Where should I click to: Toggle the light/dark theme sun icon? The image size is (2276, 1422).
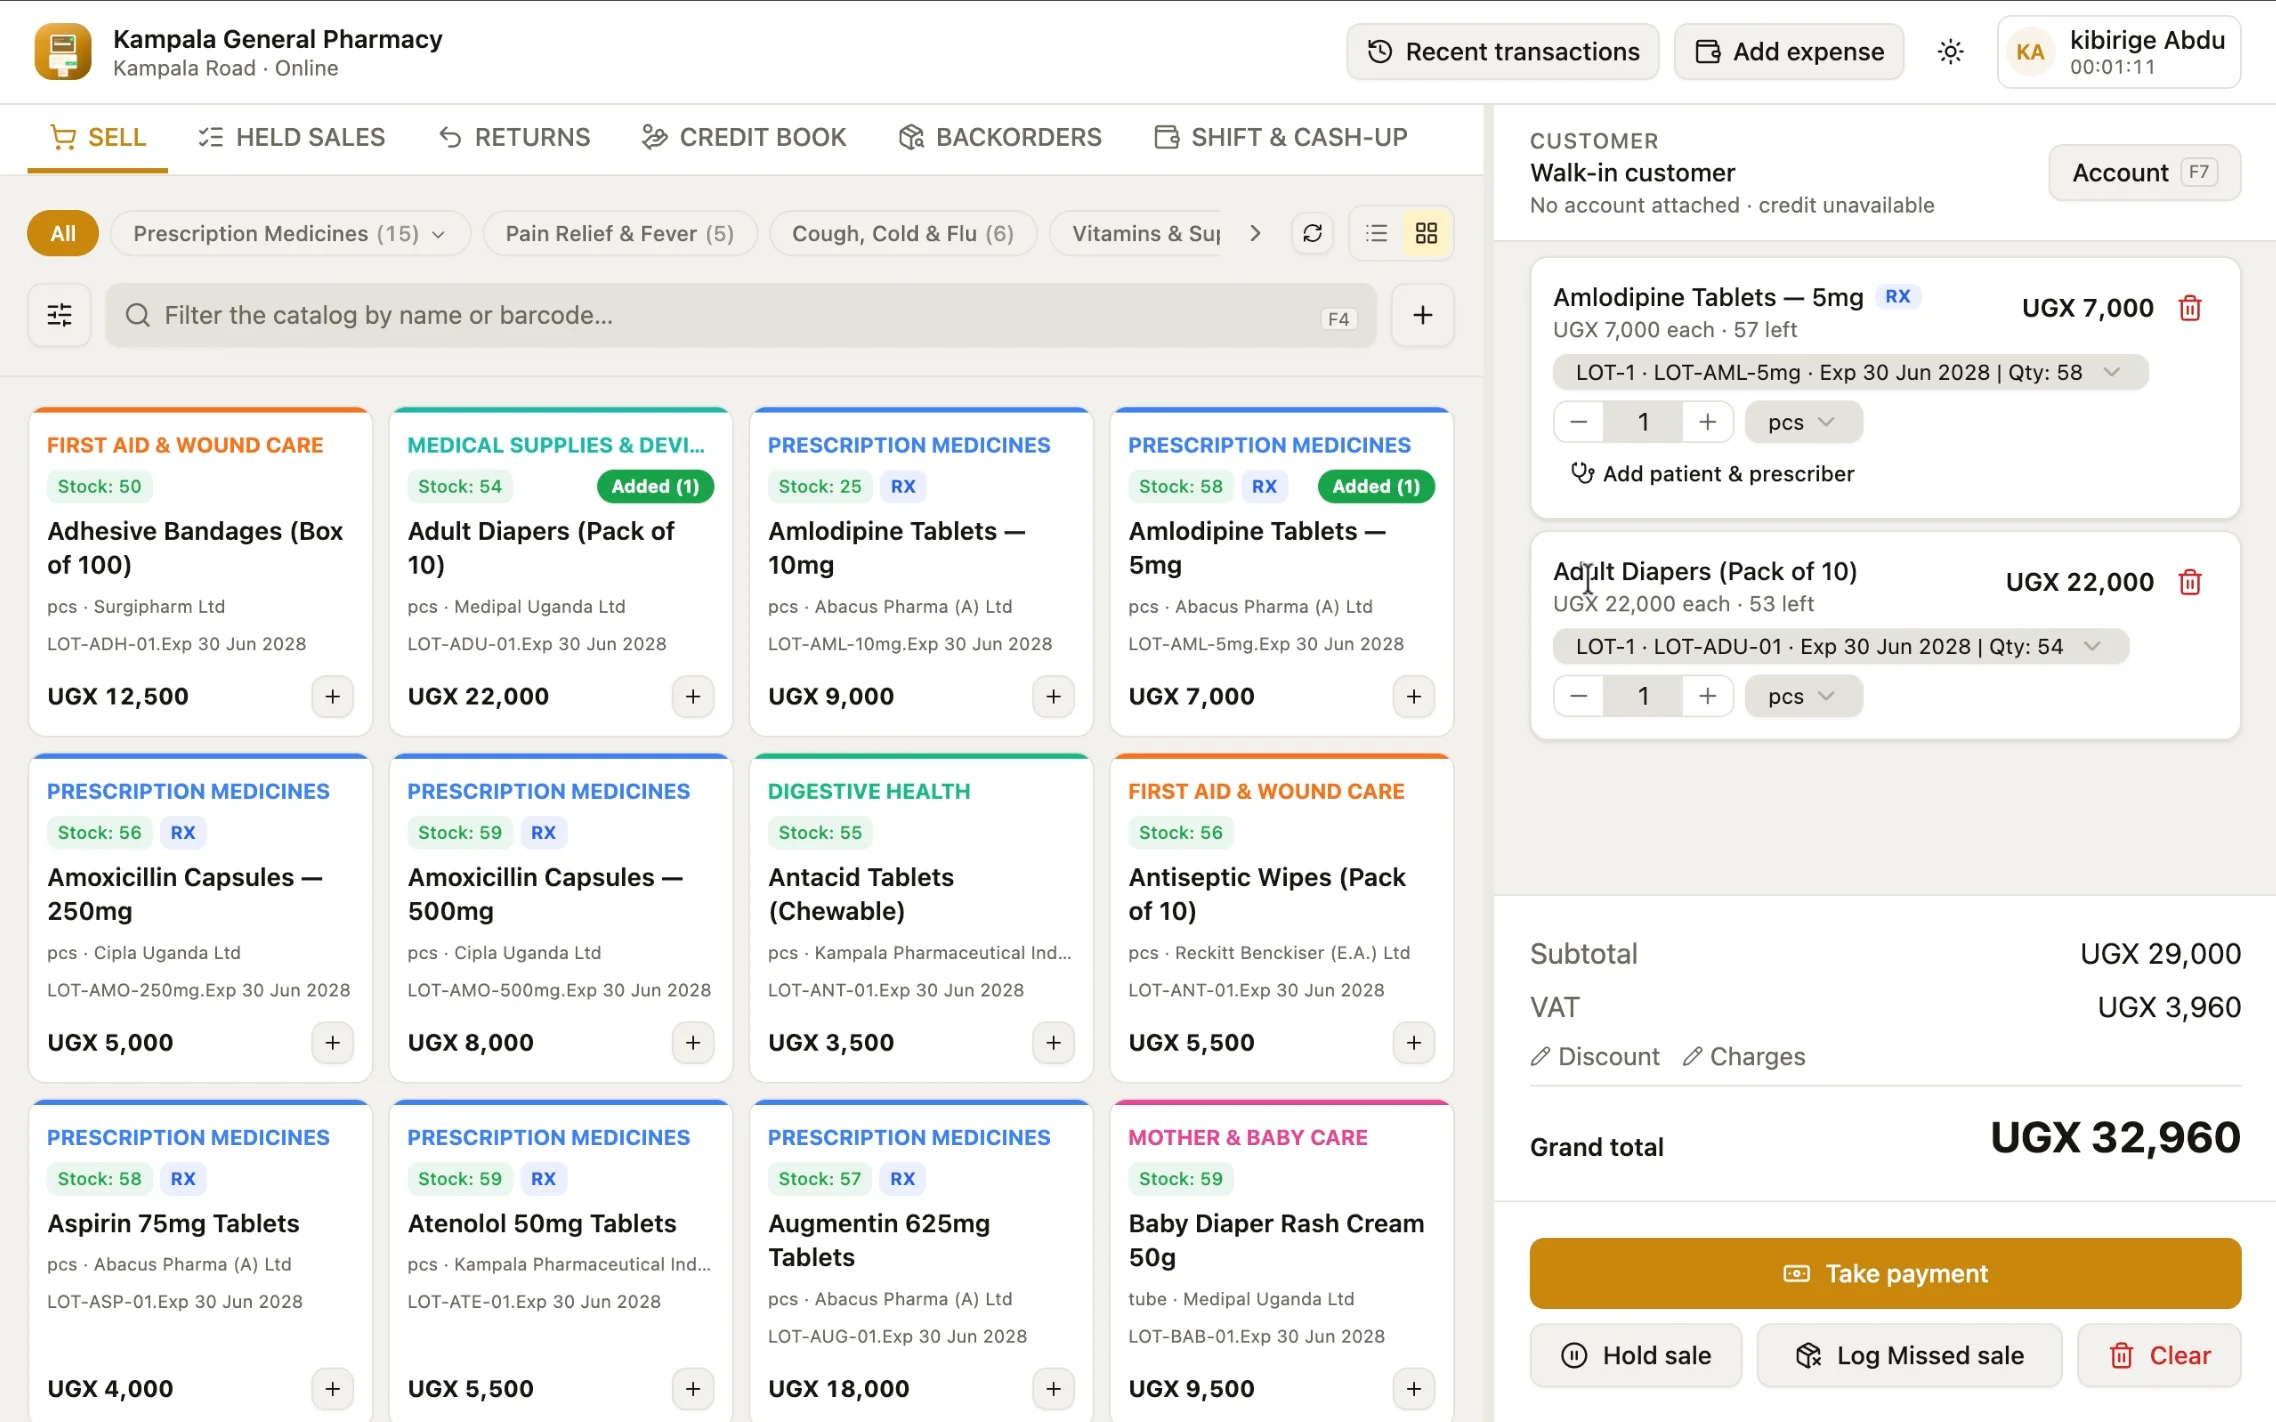pos(1950,52)
